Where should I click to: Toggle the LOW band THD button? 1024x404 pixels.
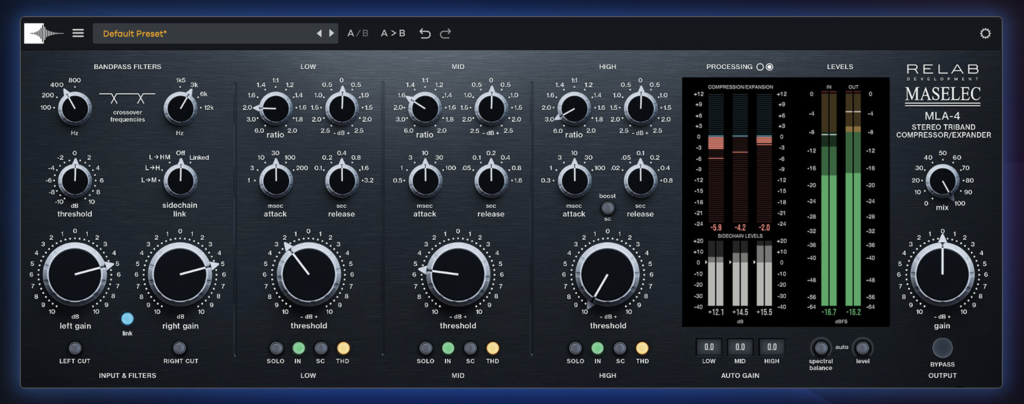click(343, 348)
